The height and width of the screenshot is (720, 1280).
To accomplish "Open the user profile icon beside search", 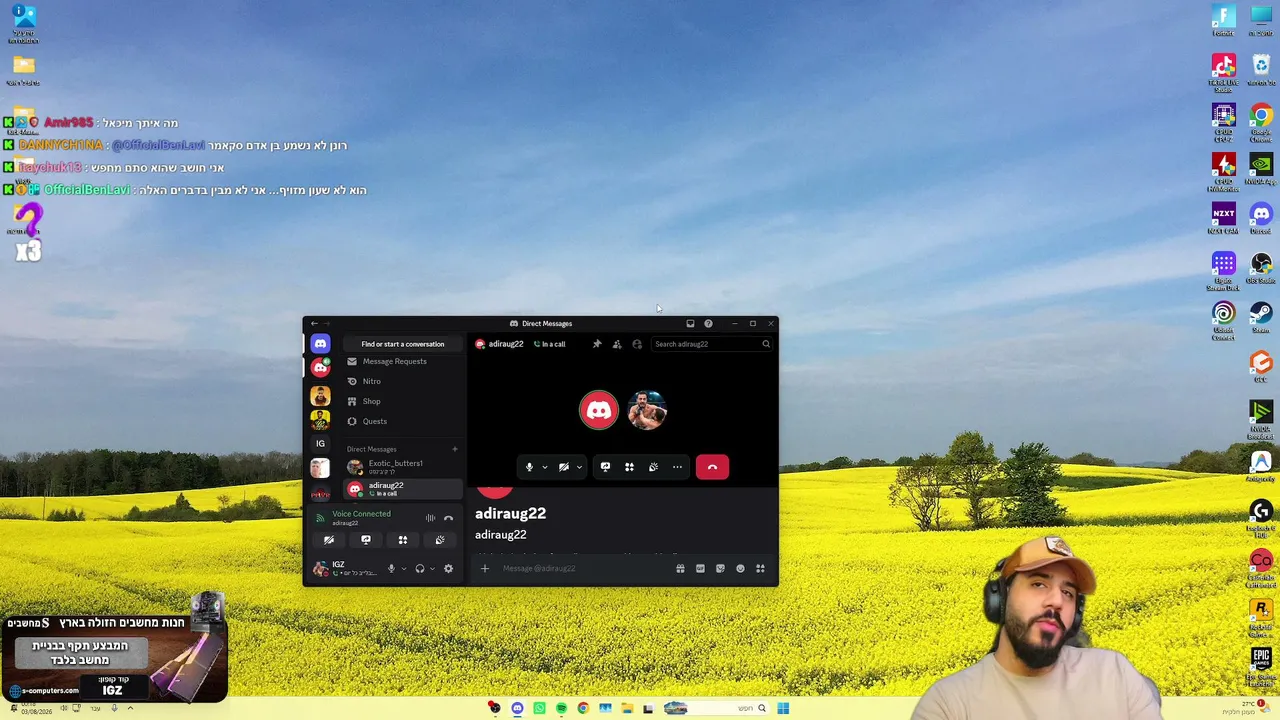I will pos(637,344).
